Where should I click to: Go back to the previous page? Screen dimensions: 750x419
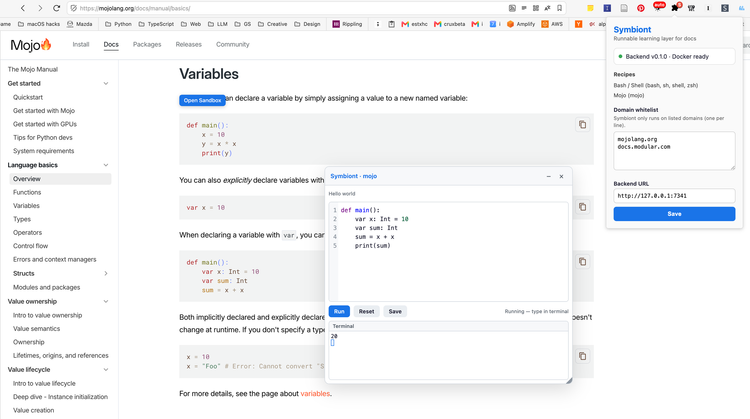pyautogui.click(x=23, y=8)
